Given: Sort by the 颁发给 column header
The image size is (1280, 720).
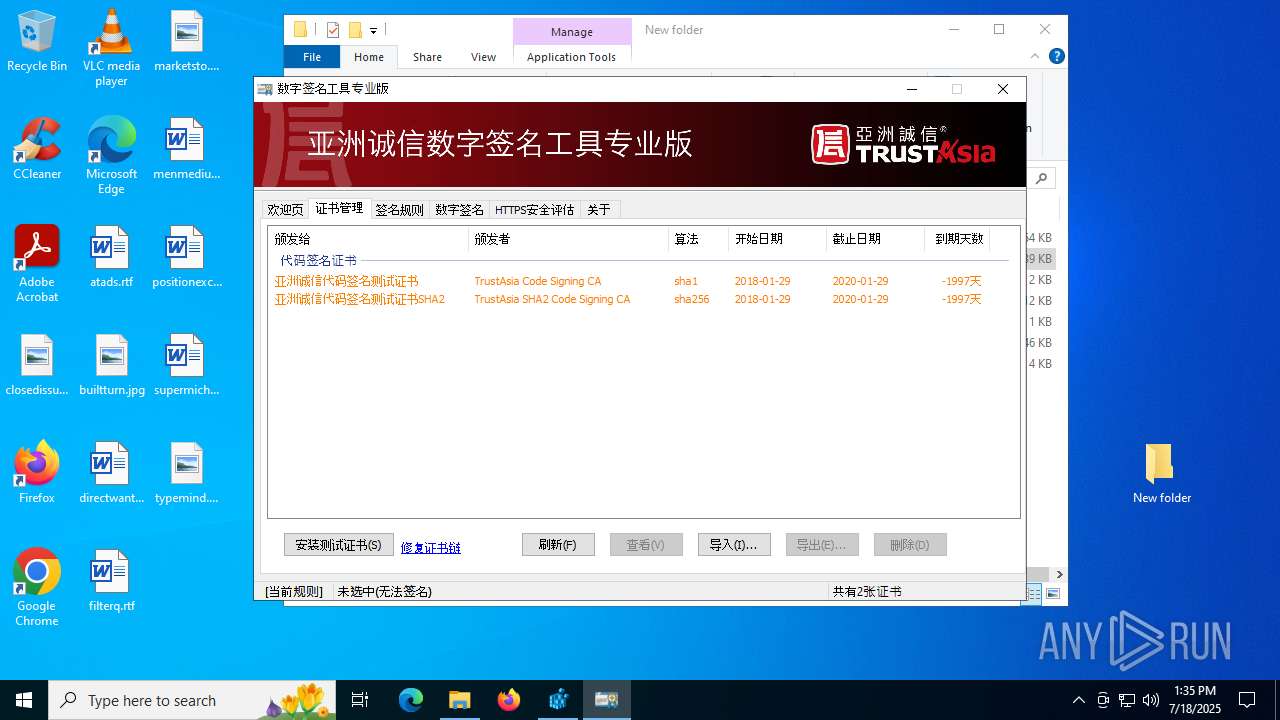Looking at the screenshot, I should pyautogui.click(x=368, y=239).
